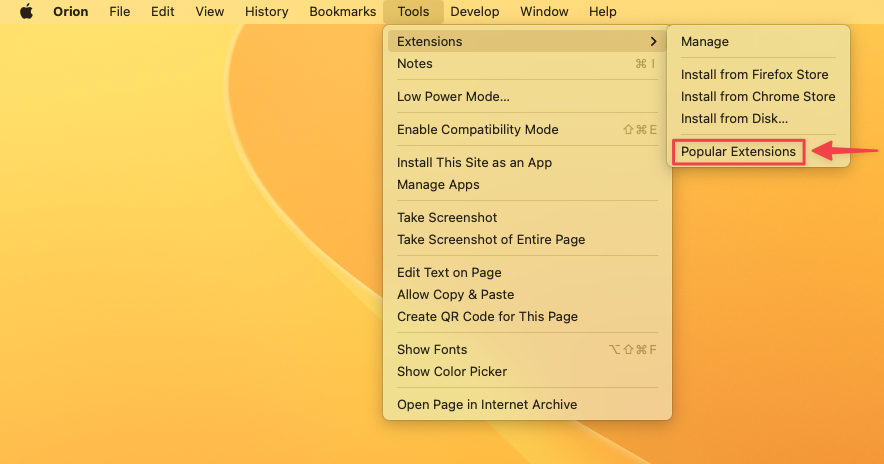Select Enable Compatibility Mode

pos(527,130)
